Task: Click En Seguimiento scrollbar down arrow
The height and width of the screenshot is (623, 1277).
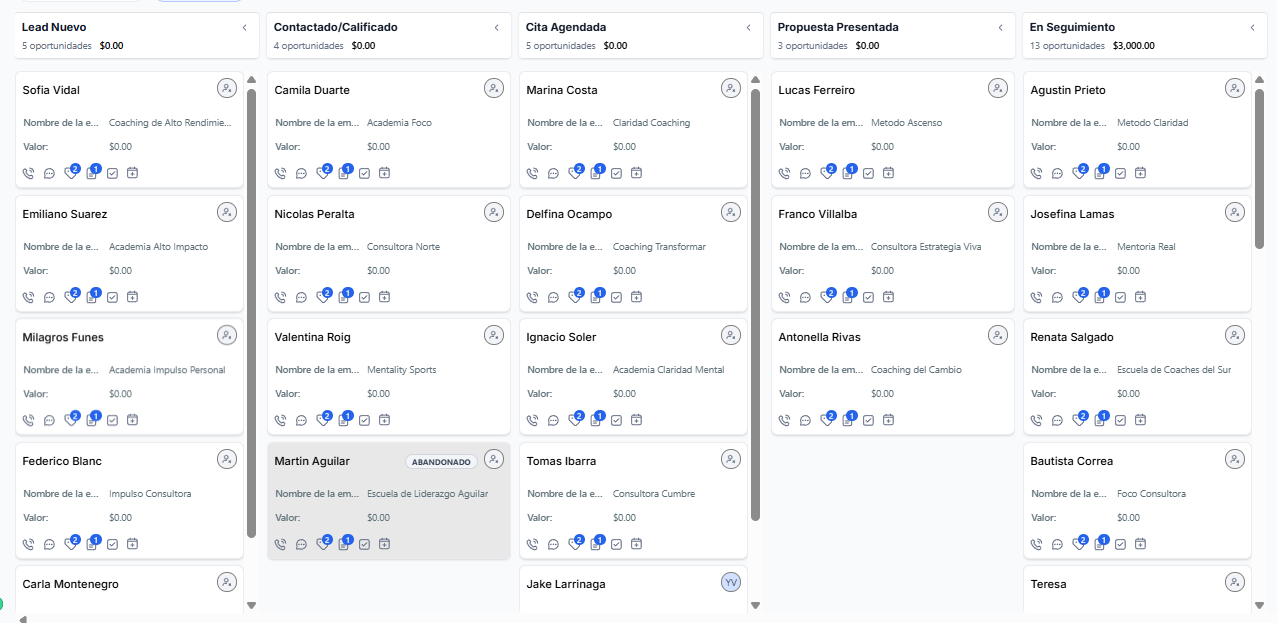Action: 1259,605
